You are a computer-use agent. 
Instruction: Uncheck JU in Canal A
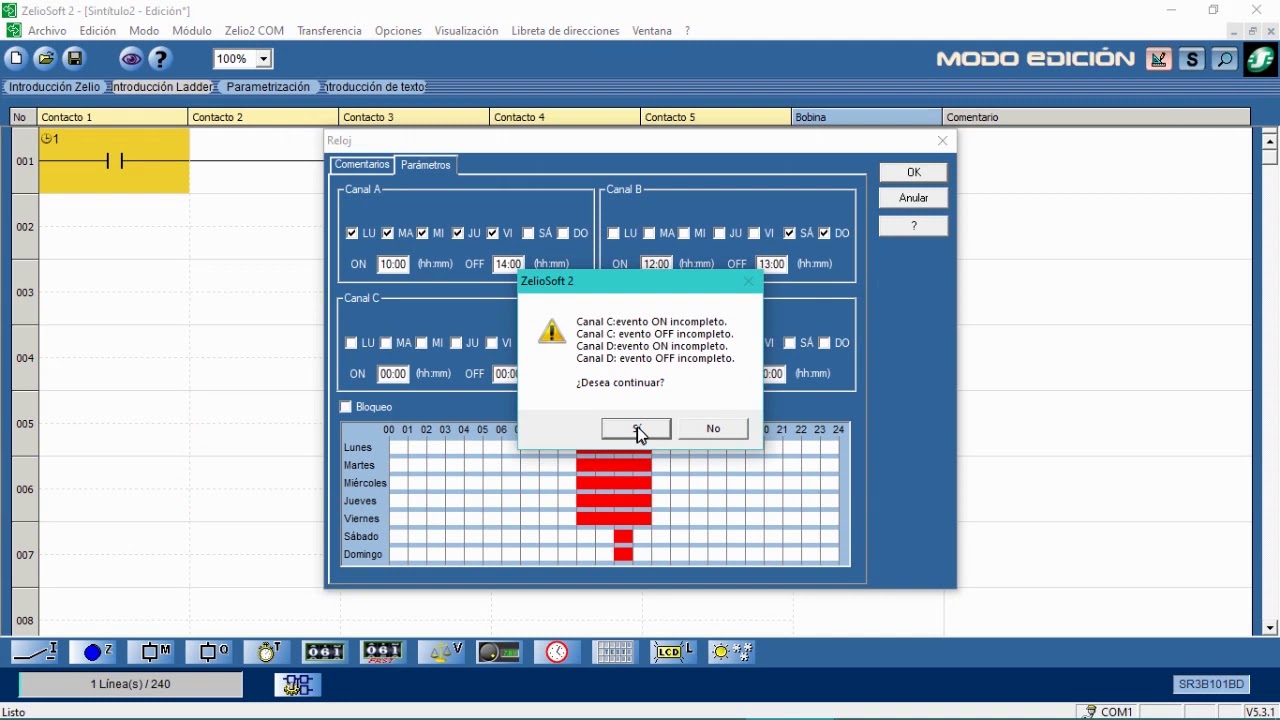pyautogui.click(x=457, y=233)
